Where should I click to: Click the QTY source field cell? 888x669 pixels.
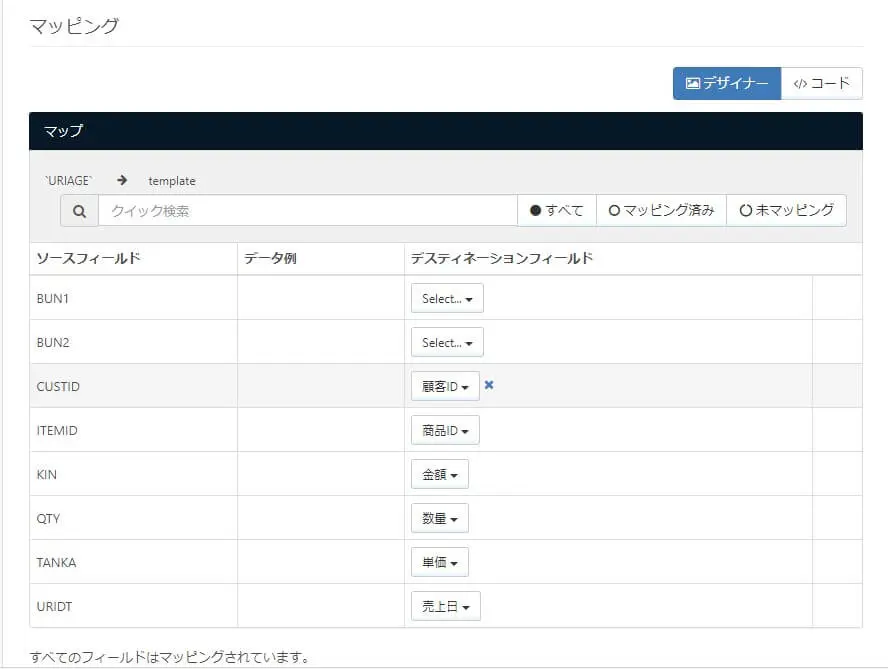[x=133, y=518]
